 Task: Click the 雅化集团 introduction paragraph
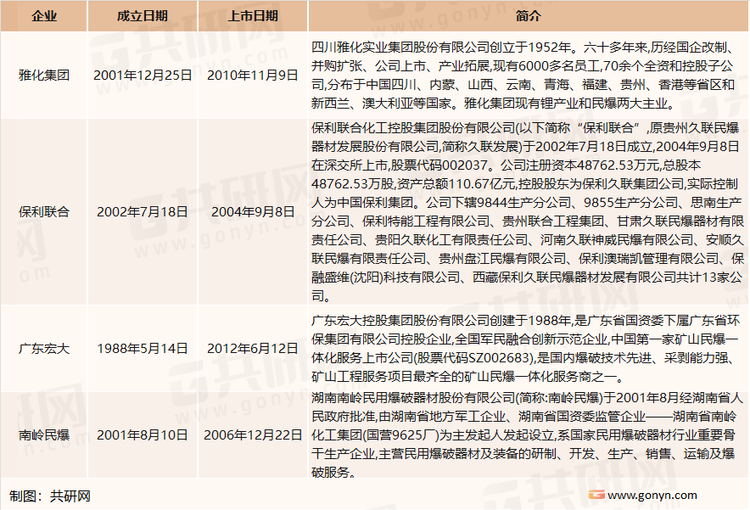(x=523, y=75)
